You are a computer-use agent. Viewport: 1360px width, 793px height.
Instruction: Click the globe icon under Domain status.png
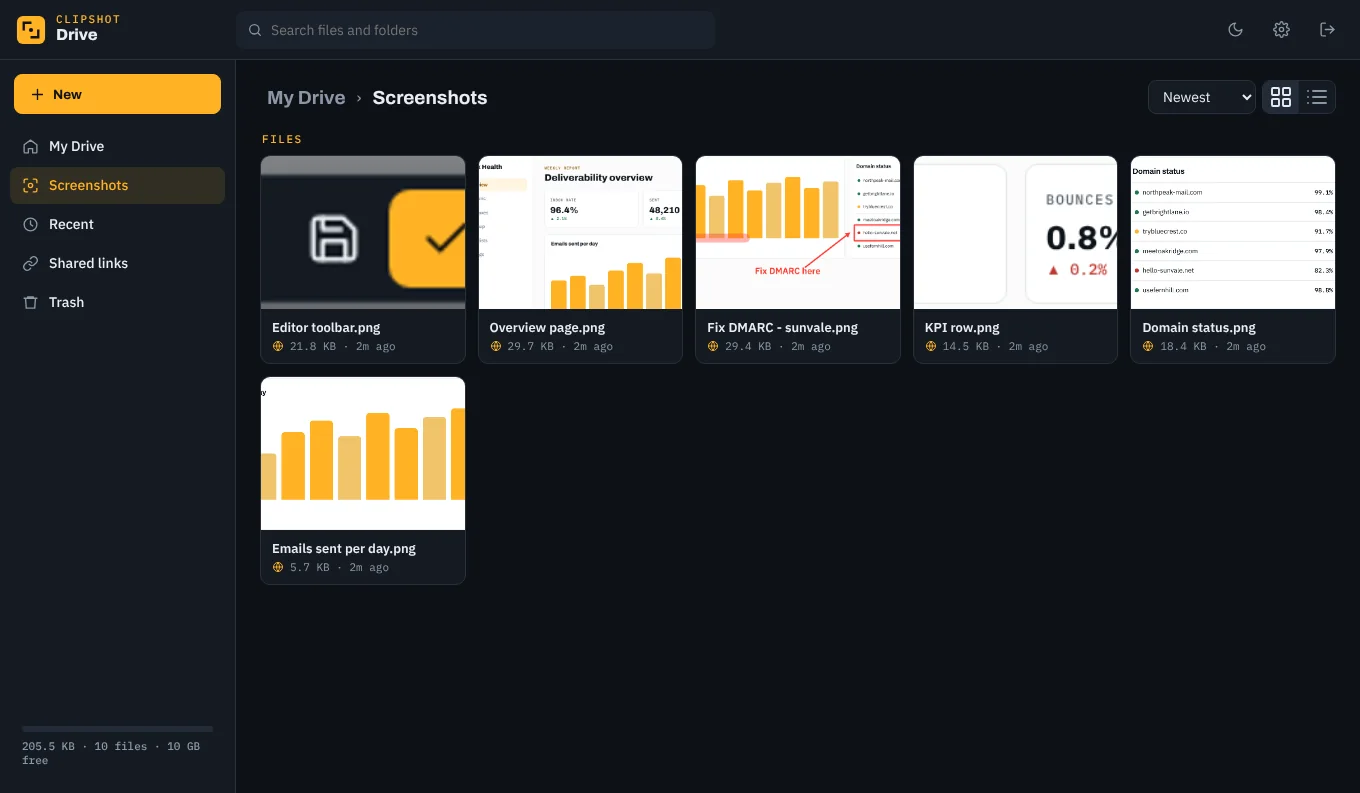(1149, 346)
